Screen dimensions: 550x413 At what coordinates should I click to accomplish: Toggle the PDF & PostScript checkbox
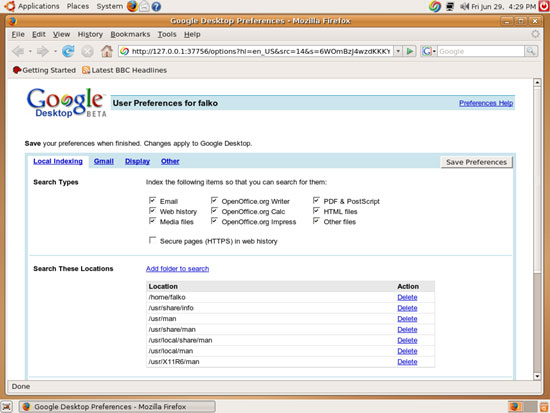point(316,200)
